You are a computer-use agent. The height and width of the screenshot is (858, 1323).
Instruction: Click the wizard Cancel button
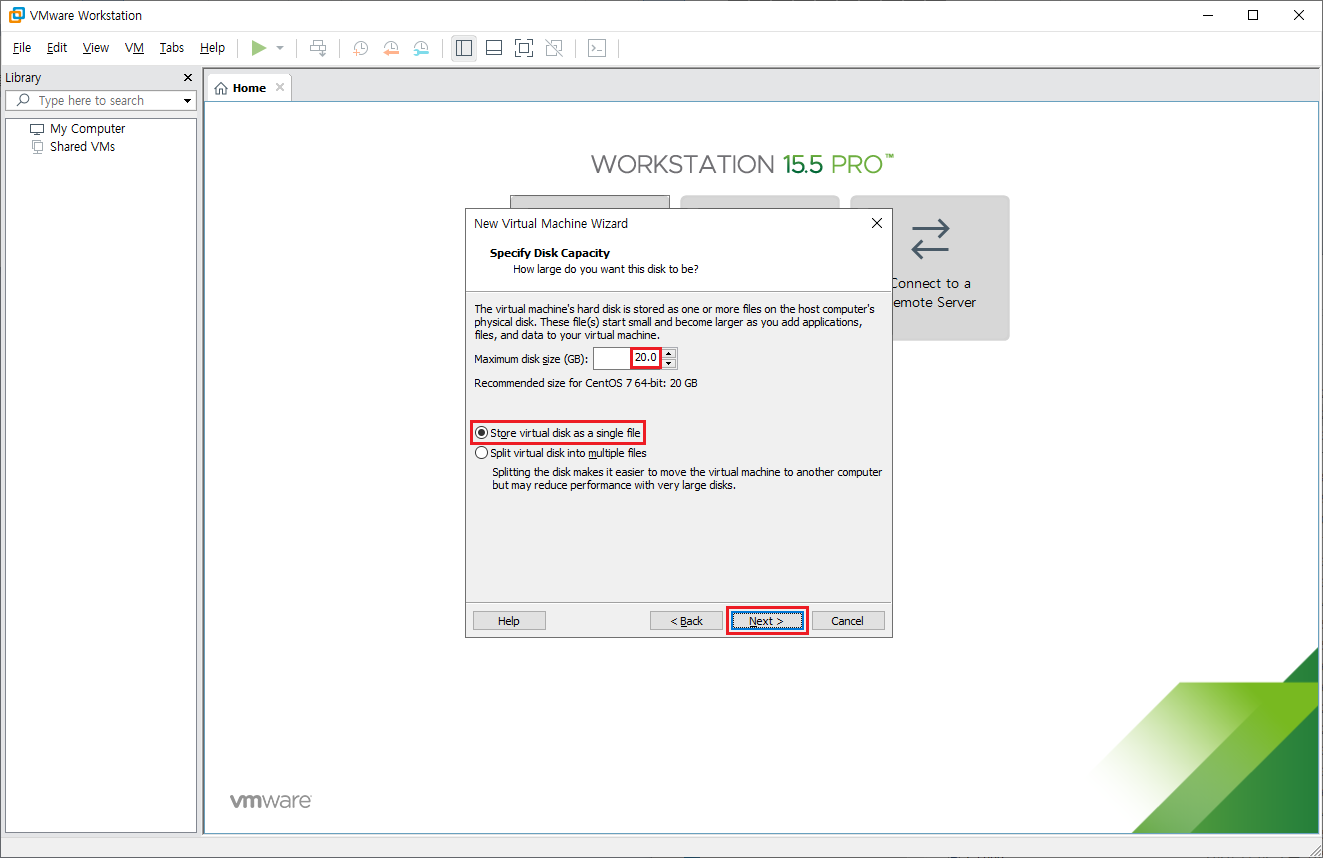tap(848, 621)
